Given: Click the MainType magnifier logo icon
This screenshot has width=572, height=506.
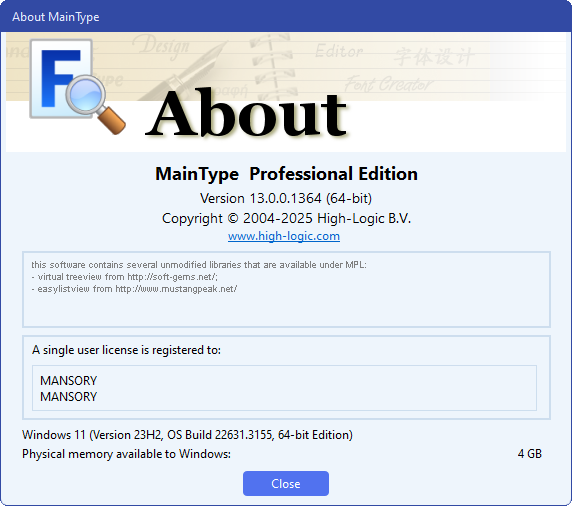Looking at the screenshot, I should pos(78,87).
